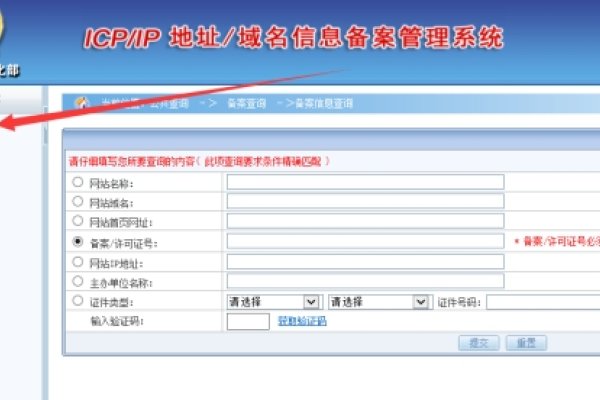Select the 网站名称 radio button
The width and height of the screenshot is (600, 400).
(77, 182)
